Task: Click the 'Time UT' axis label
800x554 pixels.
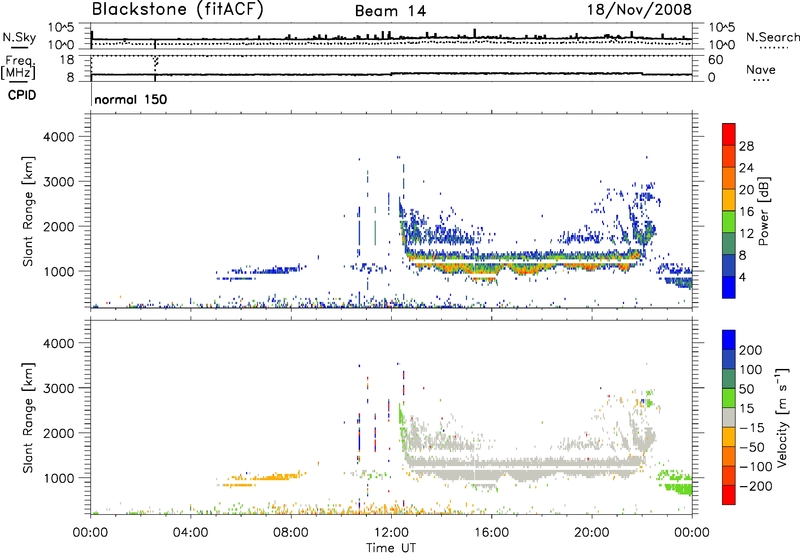Action: point(391,548)
